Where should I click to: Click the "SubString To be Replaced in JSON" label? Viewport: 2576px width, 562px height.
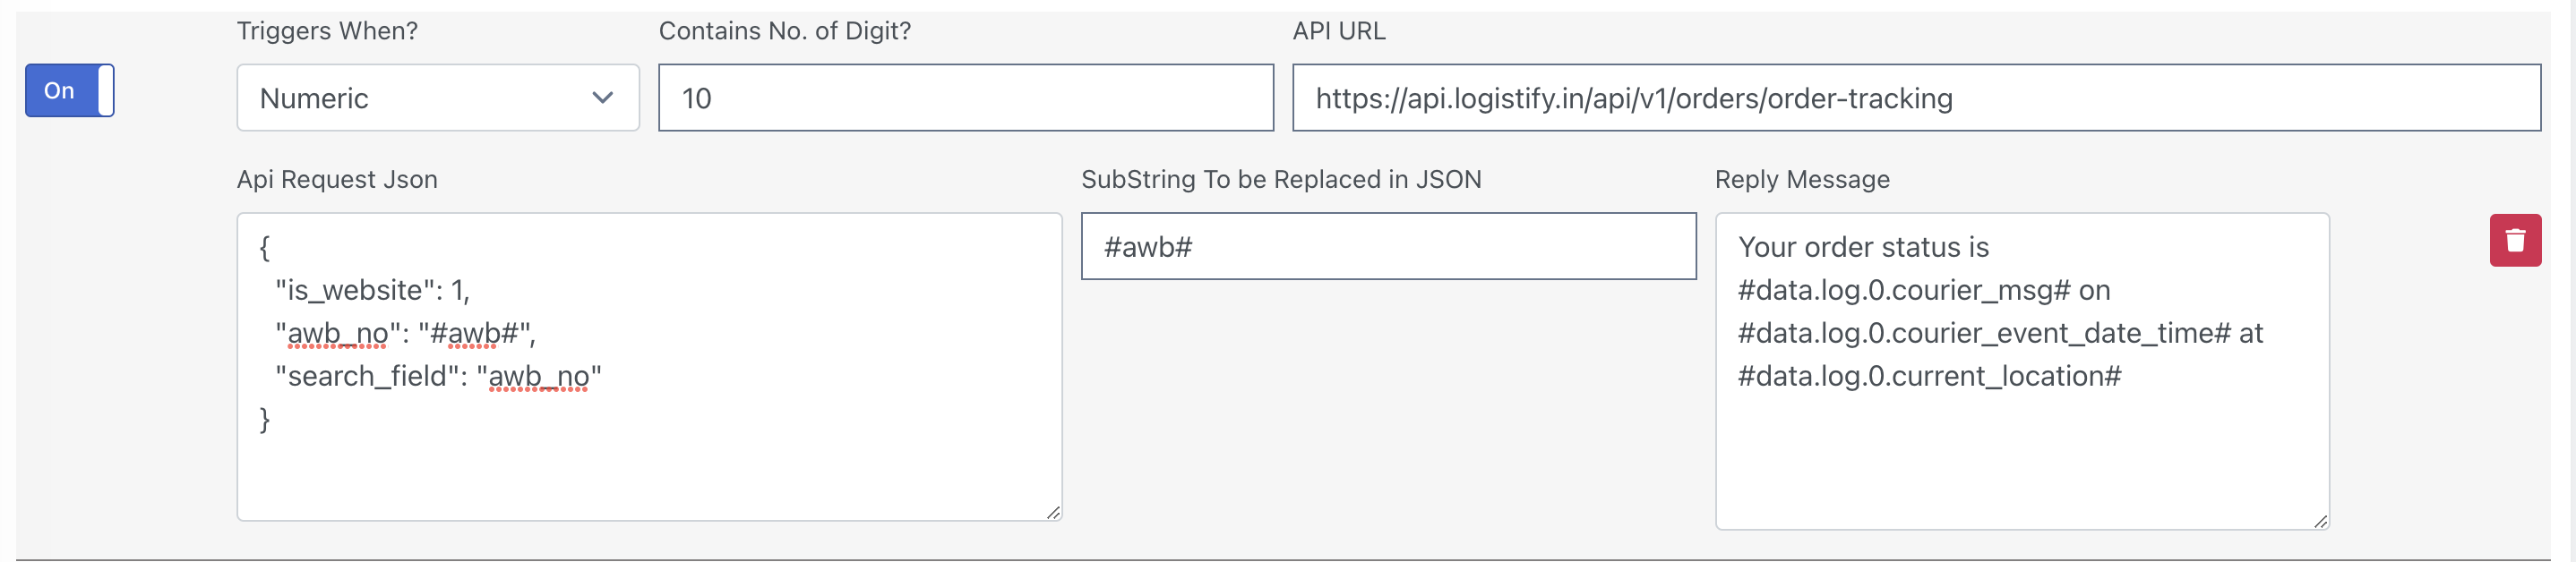(1281, 179)
